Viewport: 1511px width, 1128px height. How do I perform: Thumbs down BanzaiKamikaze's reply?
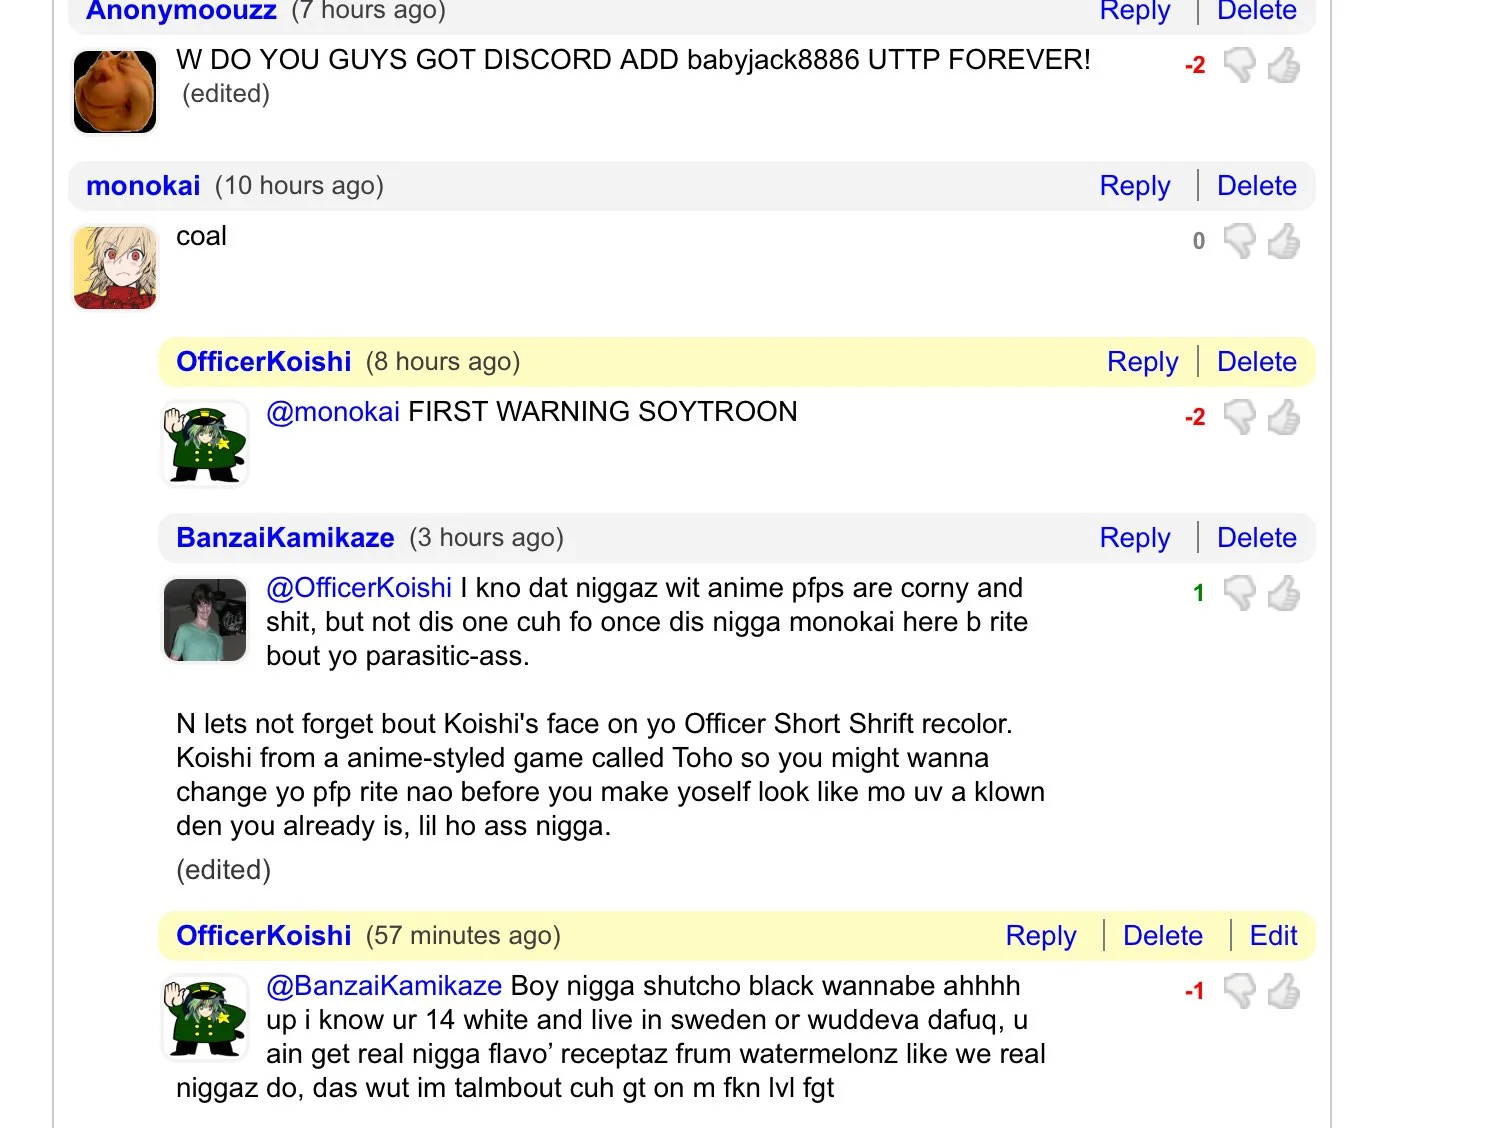pyautogui.click(x=1240, y=593)
